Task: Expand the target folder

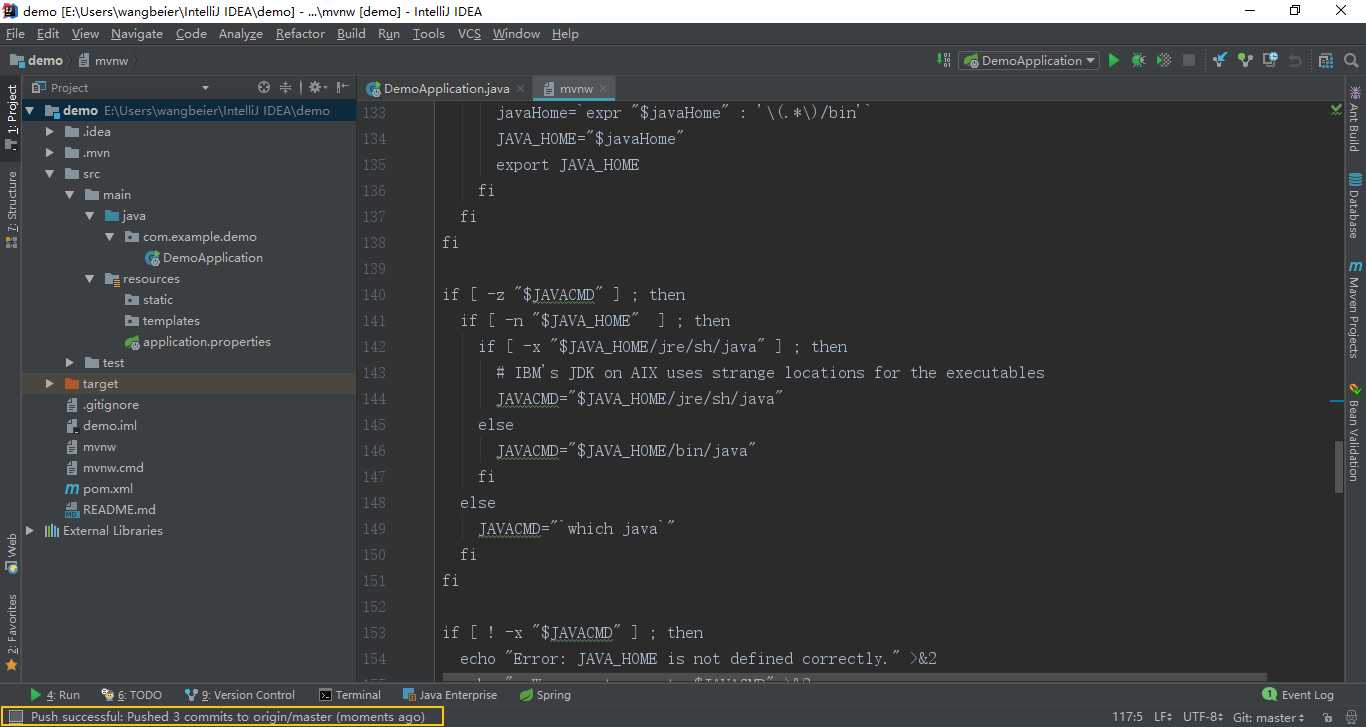Action: (x=50, y=384)
